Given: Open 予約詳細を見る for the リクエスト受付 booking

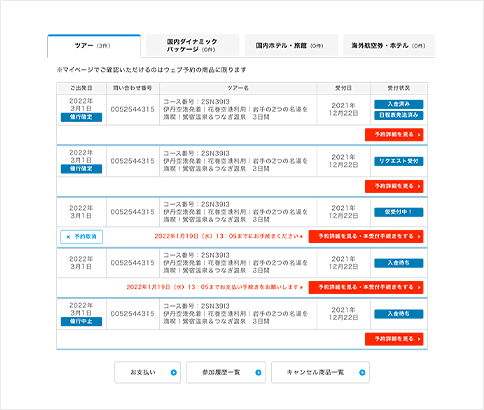Looking at the screenshot, I should pyautogui.click(x=394, y=186).
